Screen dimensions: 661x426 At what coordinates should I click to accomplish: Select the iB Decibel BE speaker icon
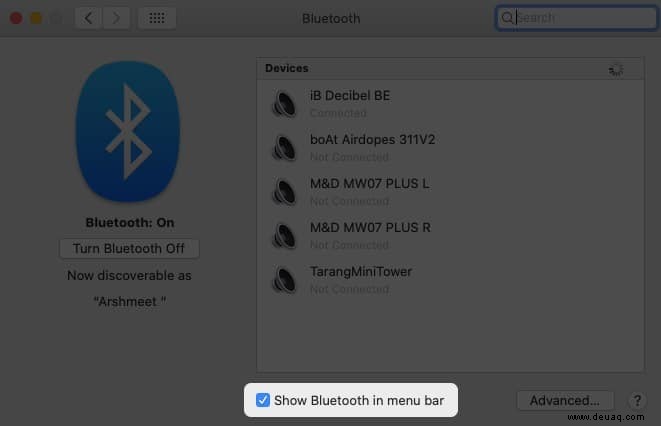(285, 104)
